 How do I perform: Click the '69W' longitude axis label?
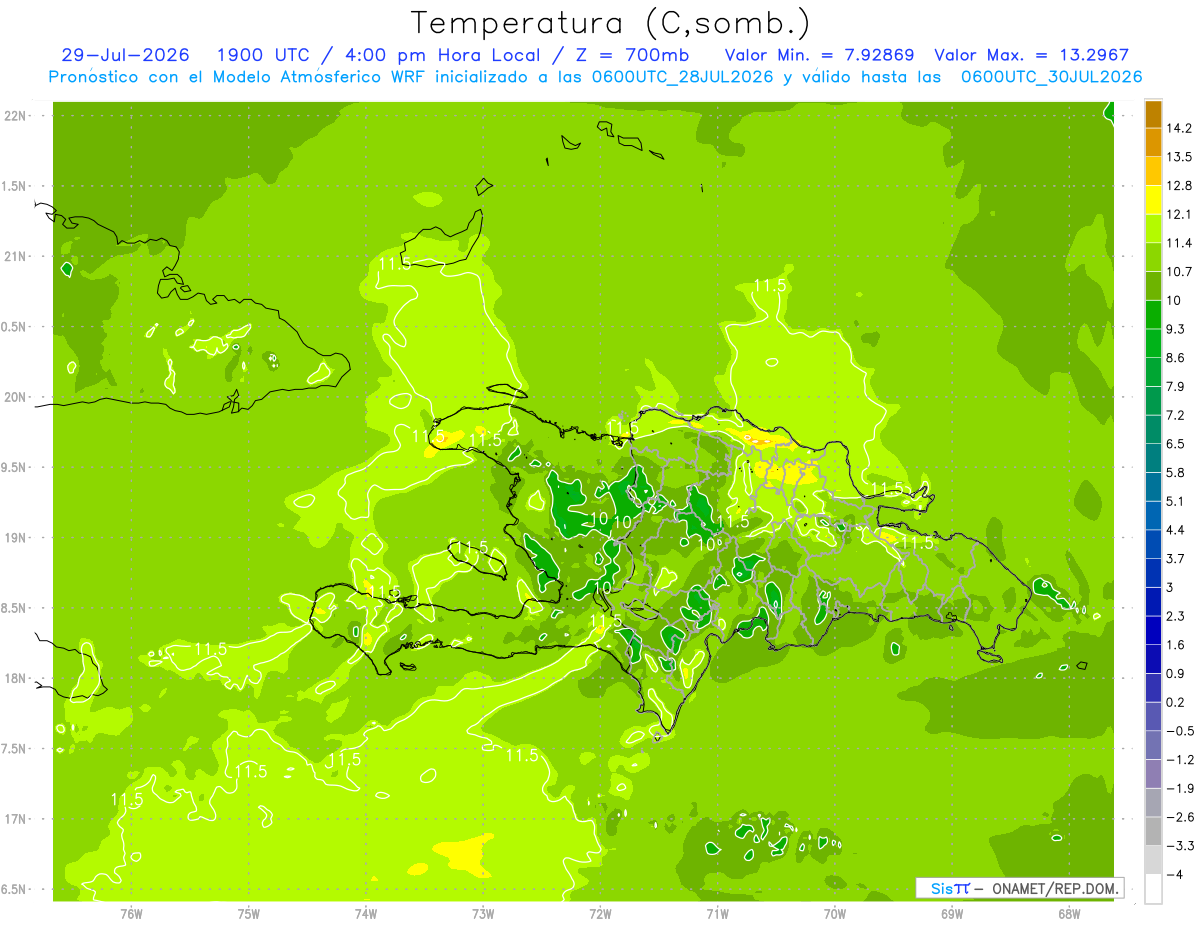[952, 914]
